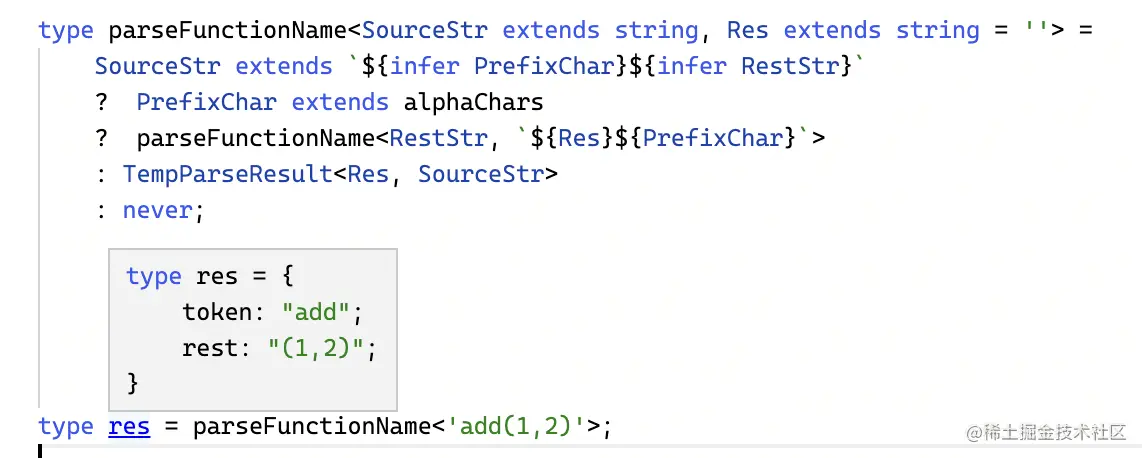Click the hover tooltip type res header
Screen dimensions: 1142x458
pyautogui.click(x=210, y=277)
